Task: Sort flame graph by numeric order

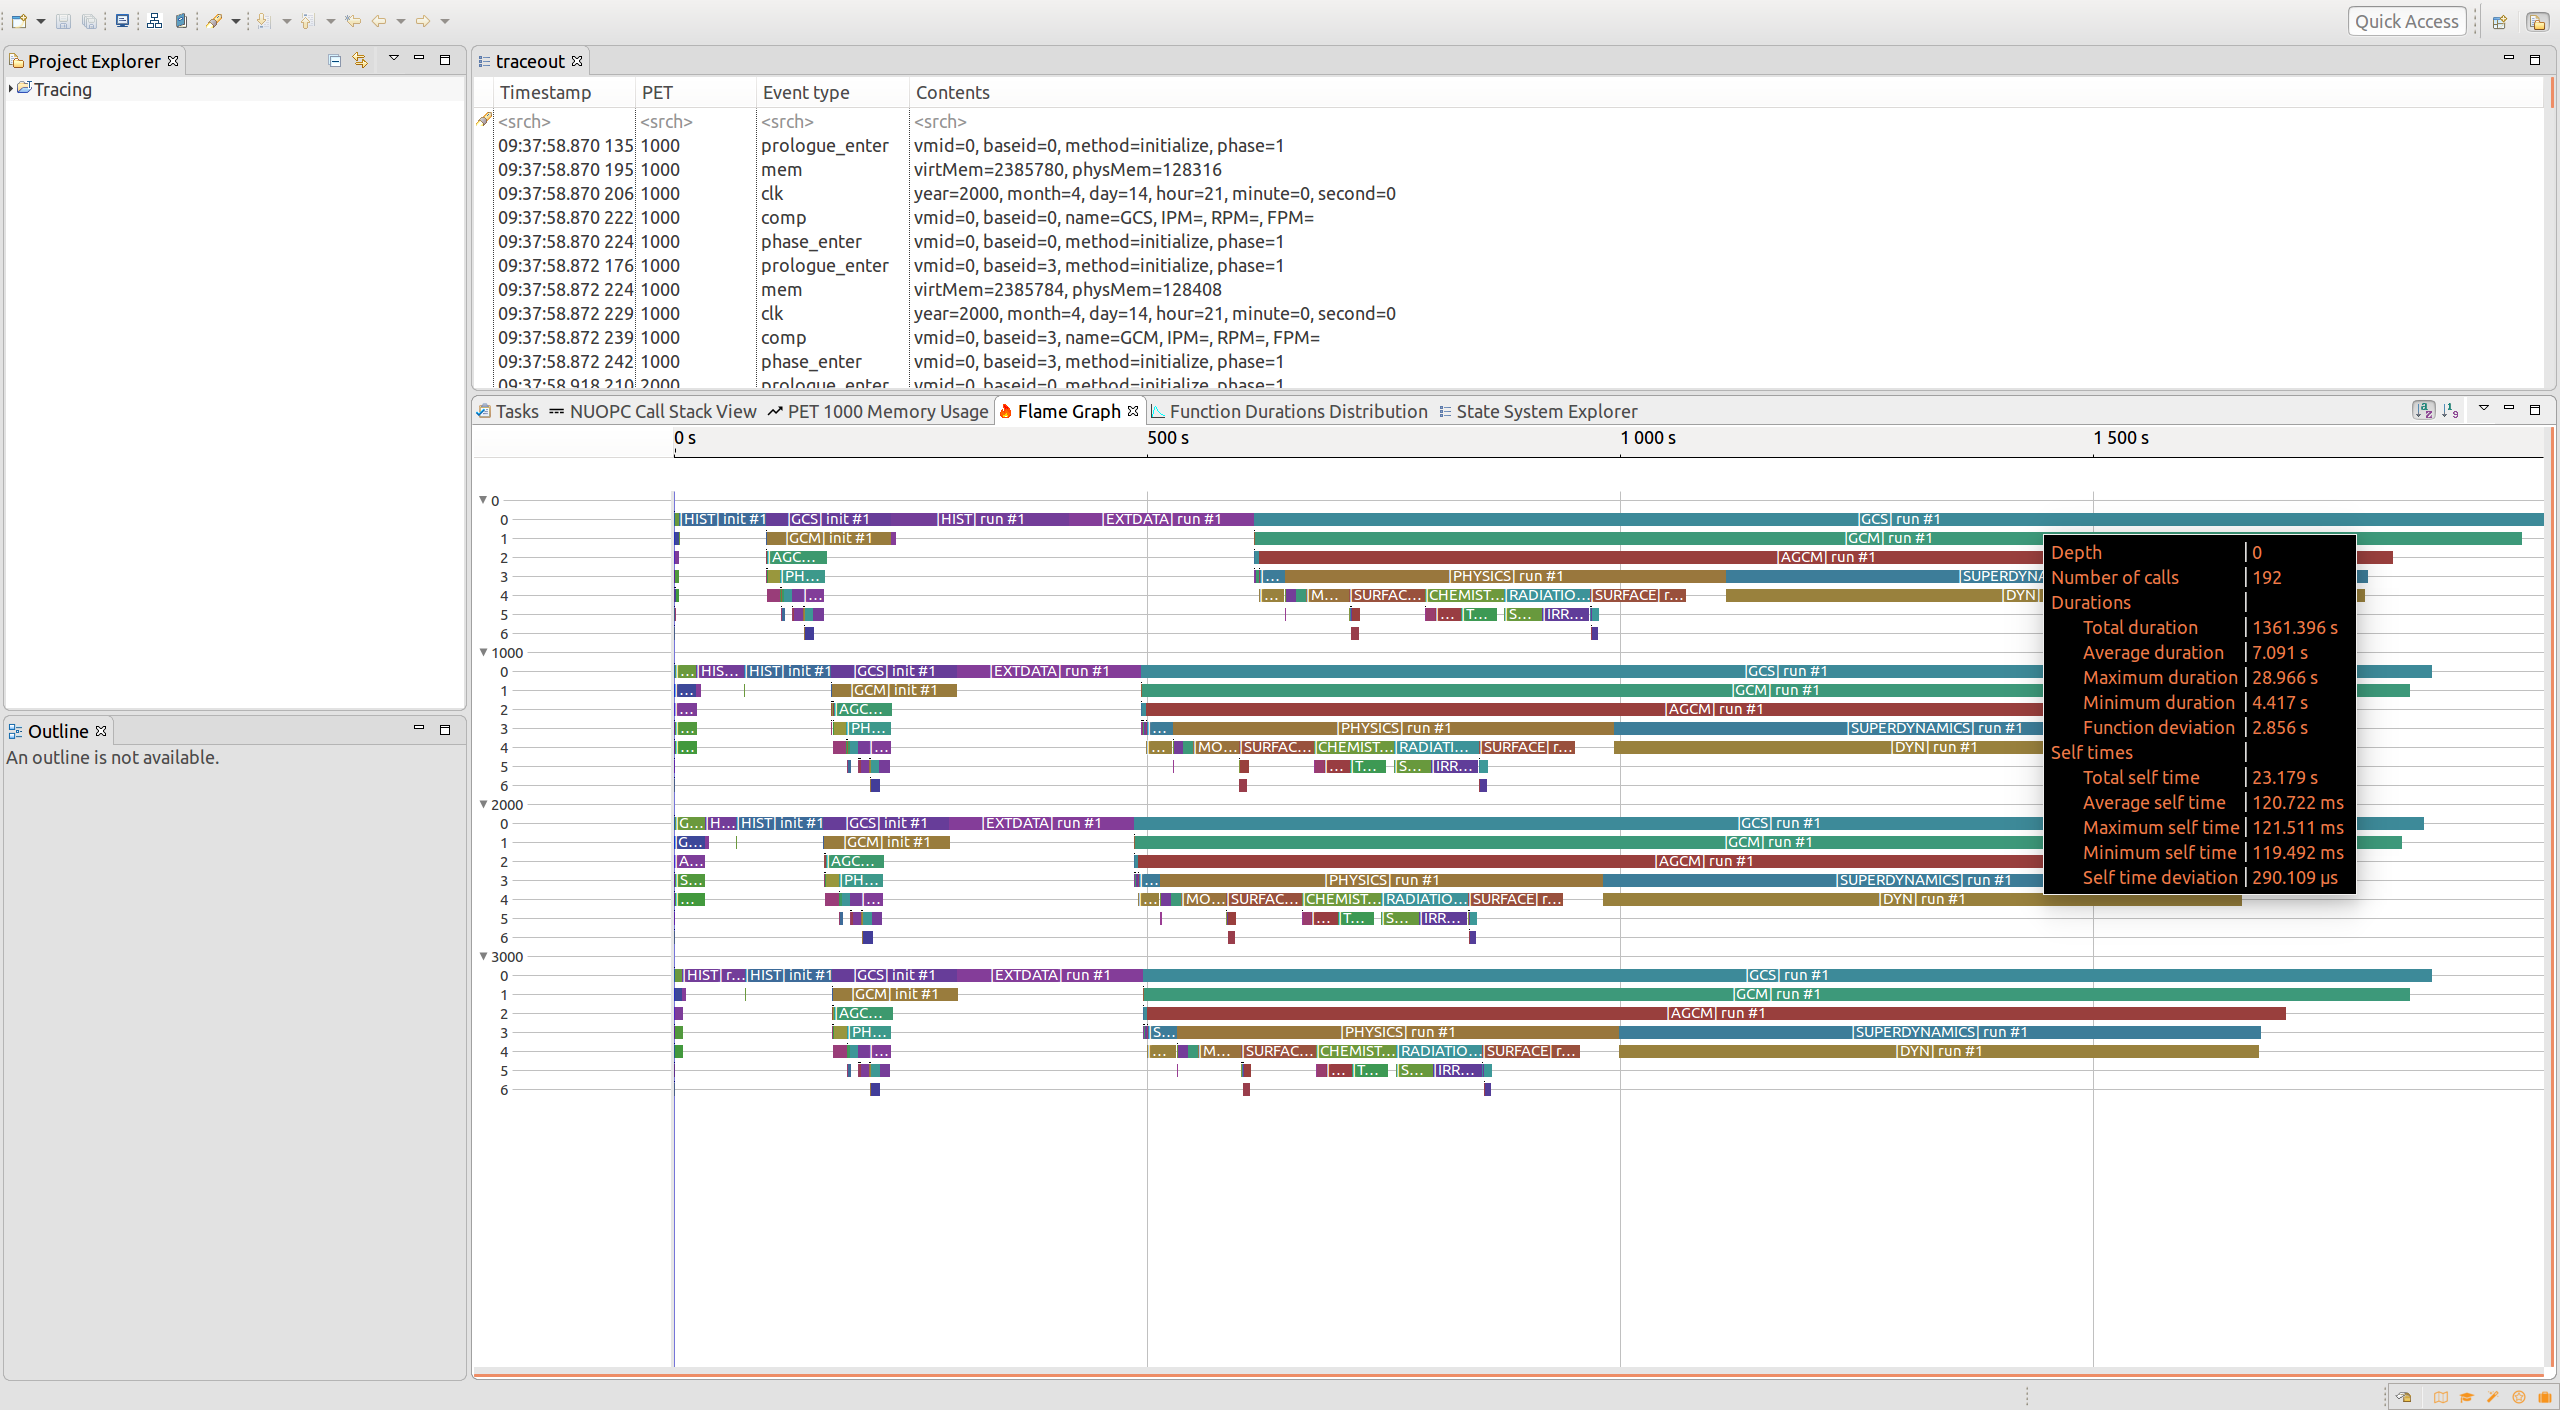Action: click(x=2450, y=410)
